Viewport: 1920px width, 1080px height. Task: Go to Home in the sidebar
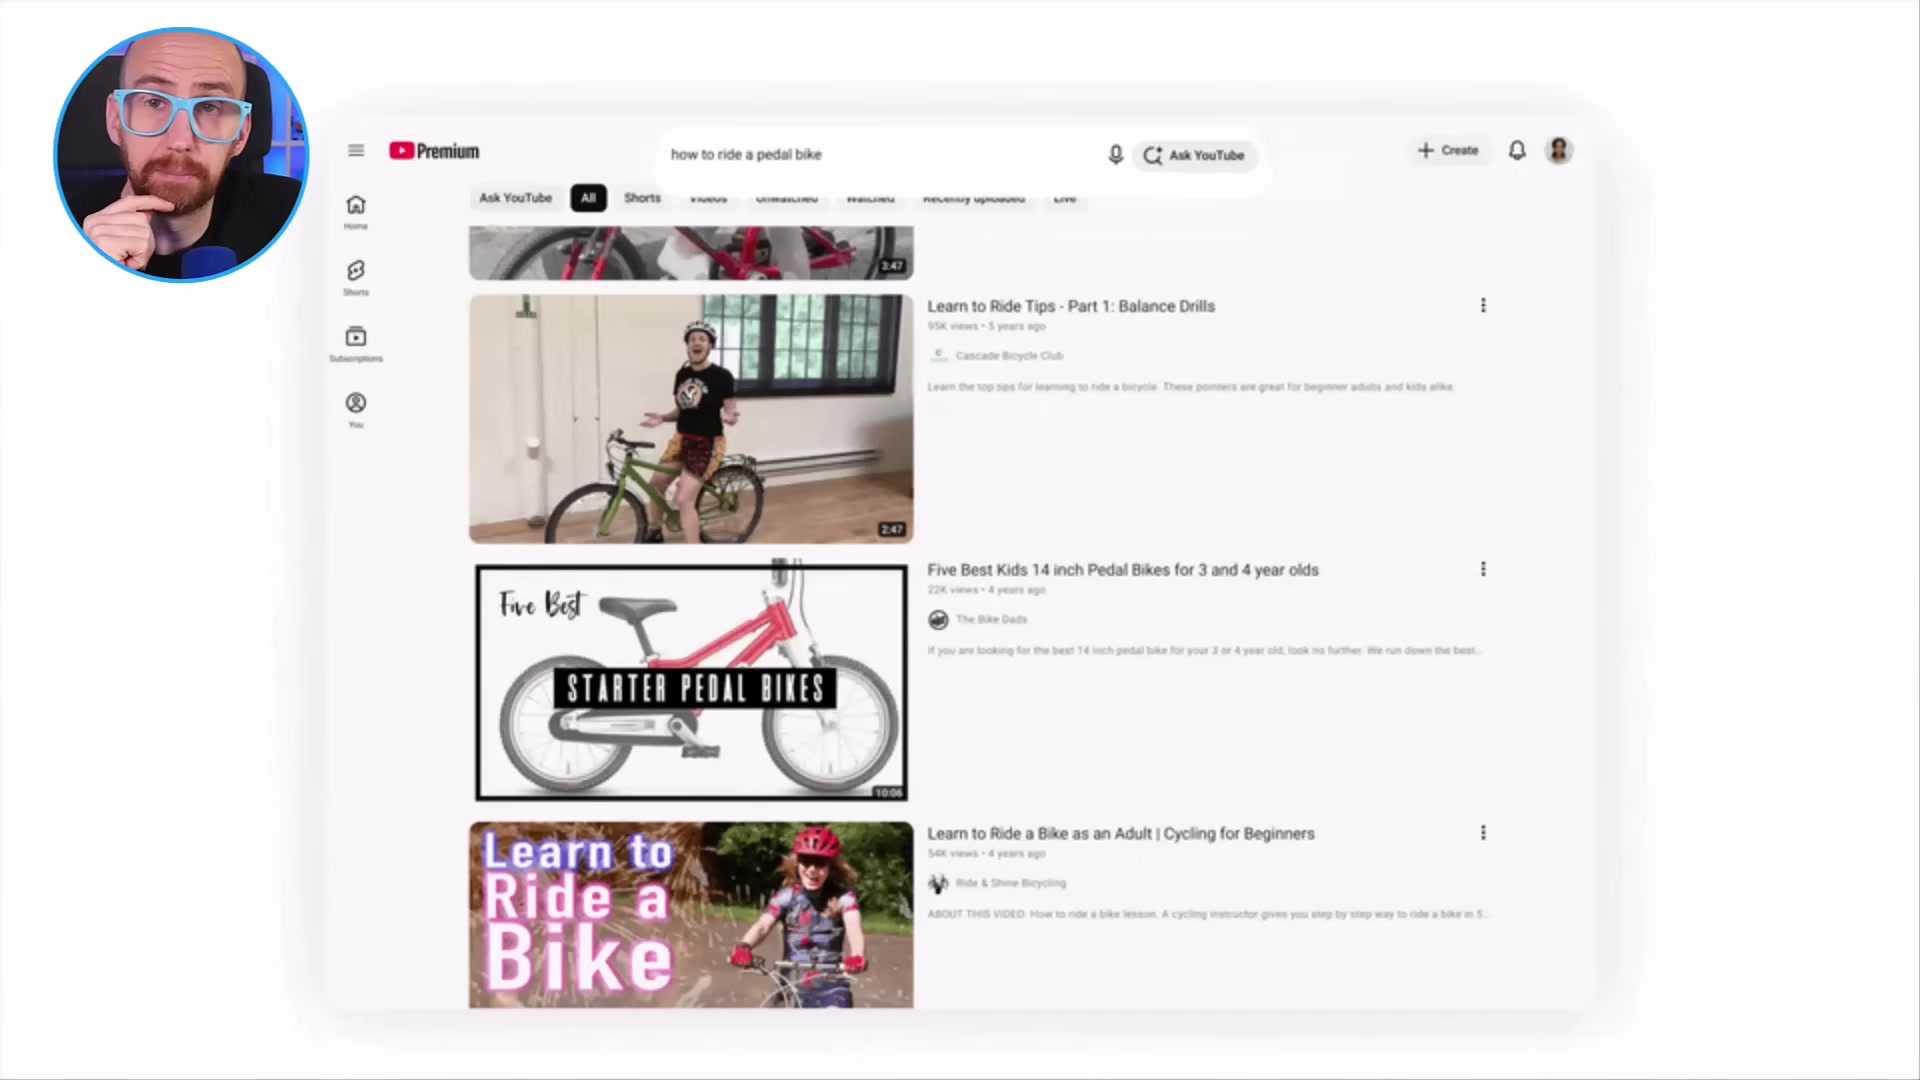(356, 212)
